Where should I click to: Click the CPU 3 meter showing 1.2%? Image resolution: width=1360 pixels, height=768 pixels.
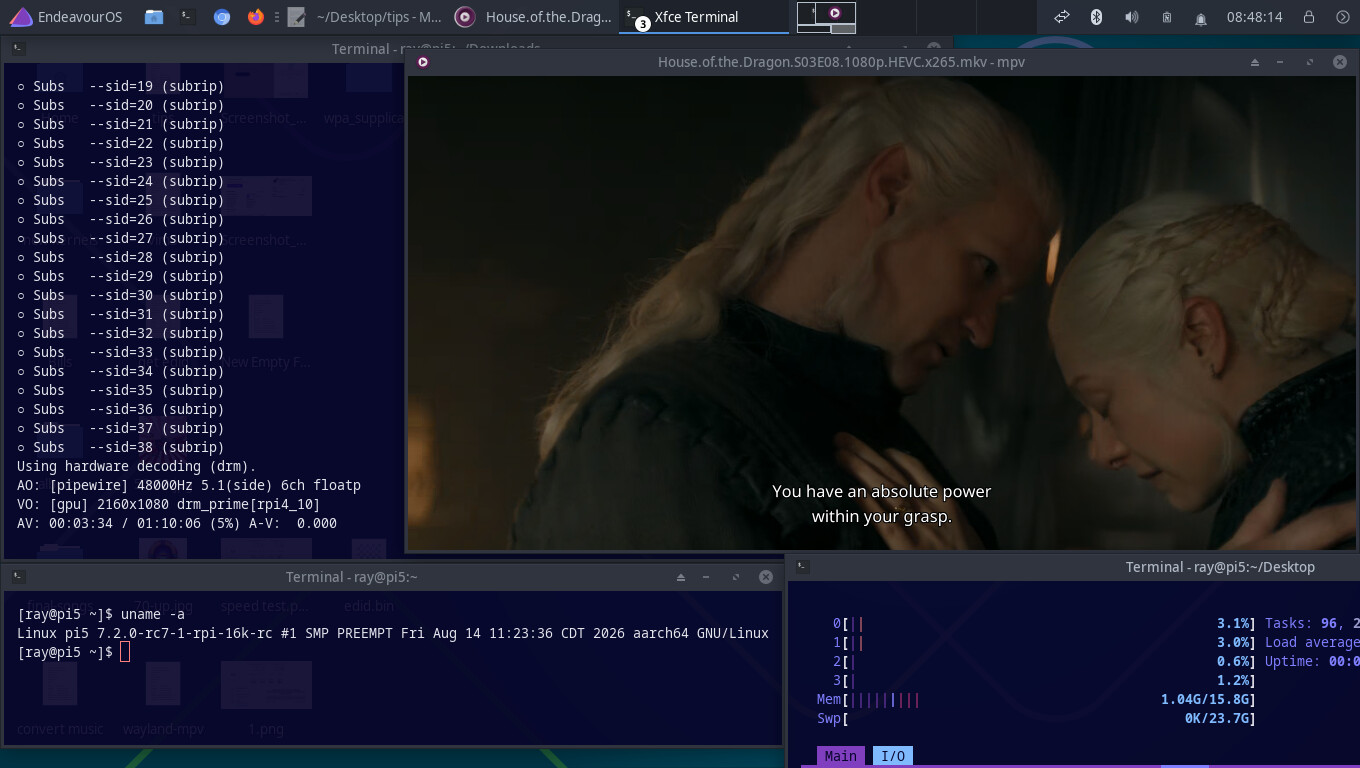point(1044,680)
